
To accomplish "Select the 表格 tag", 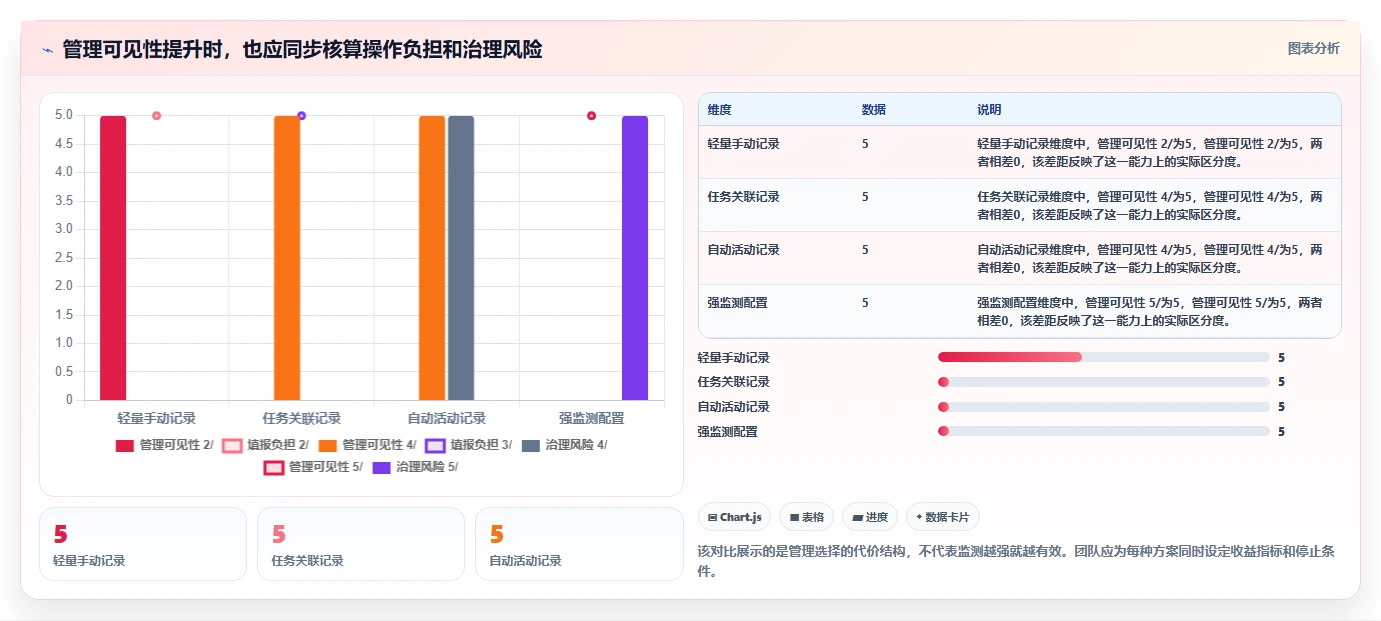I will pyautogui.click(x=806, y=517).
